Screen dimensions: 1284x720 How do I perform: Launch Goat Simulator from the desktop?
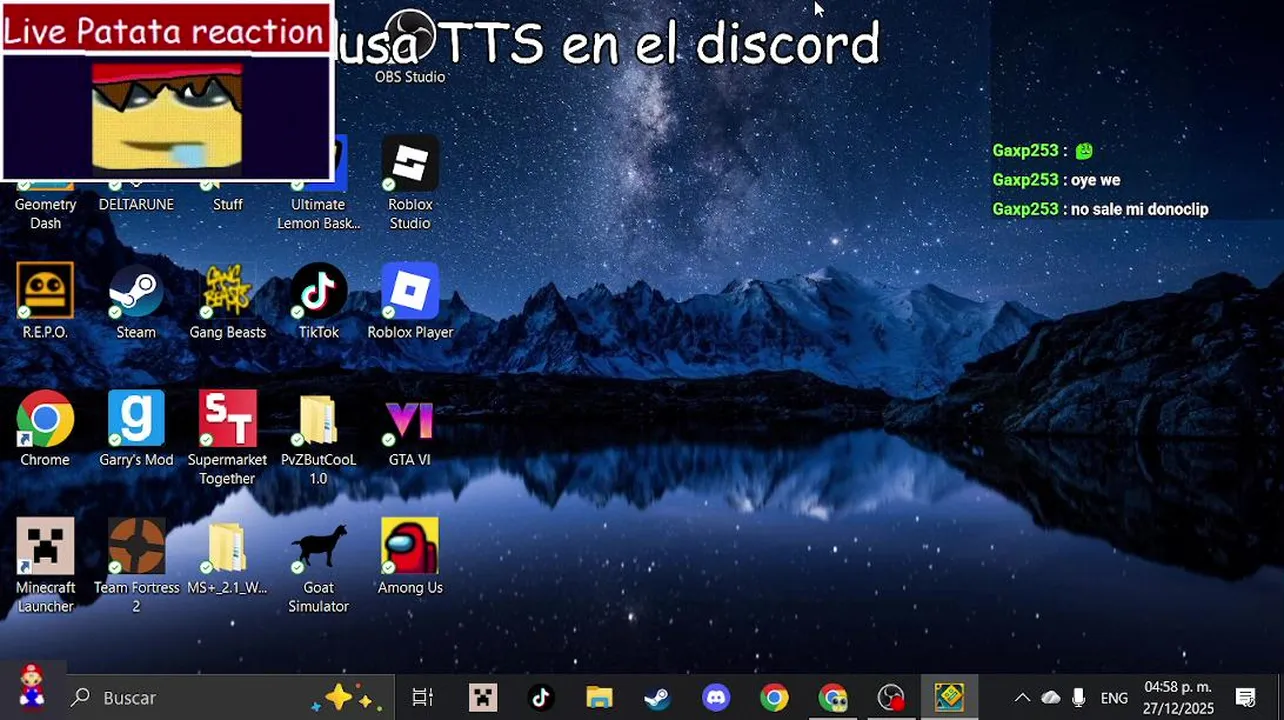tap(319, 566)
